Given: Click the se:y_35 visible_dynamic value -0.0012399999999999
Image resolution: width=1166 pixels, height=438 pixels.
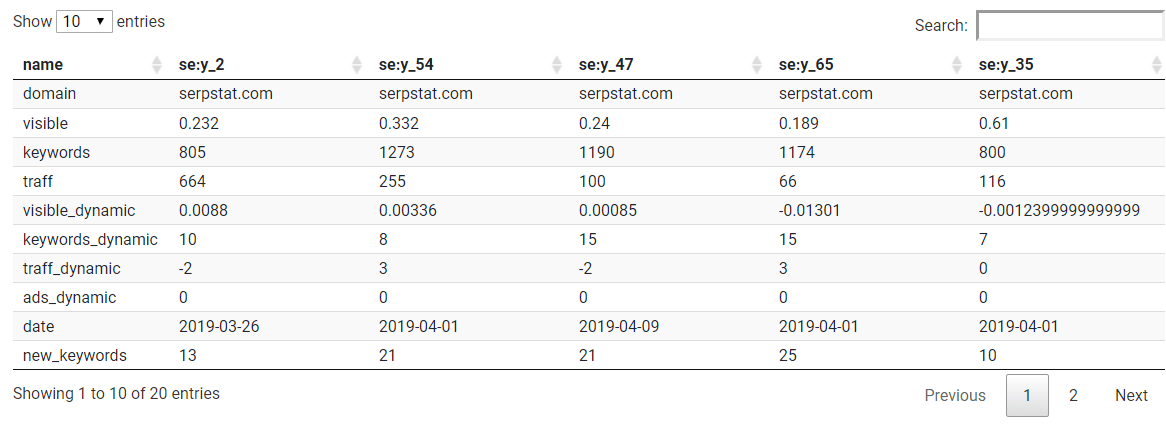Looking at the screenshot, I should click(1059, 210).
